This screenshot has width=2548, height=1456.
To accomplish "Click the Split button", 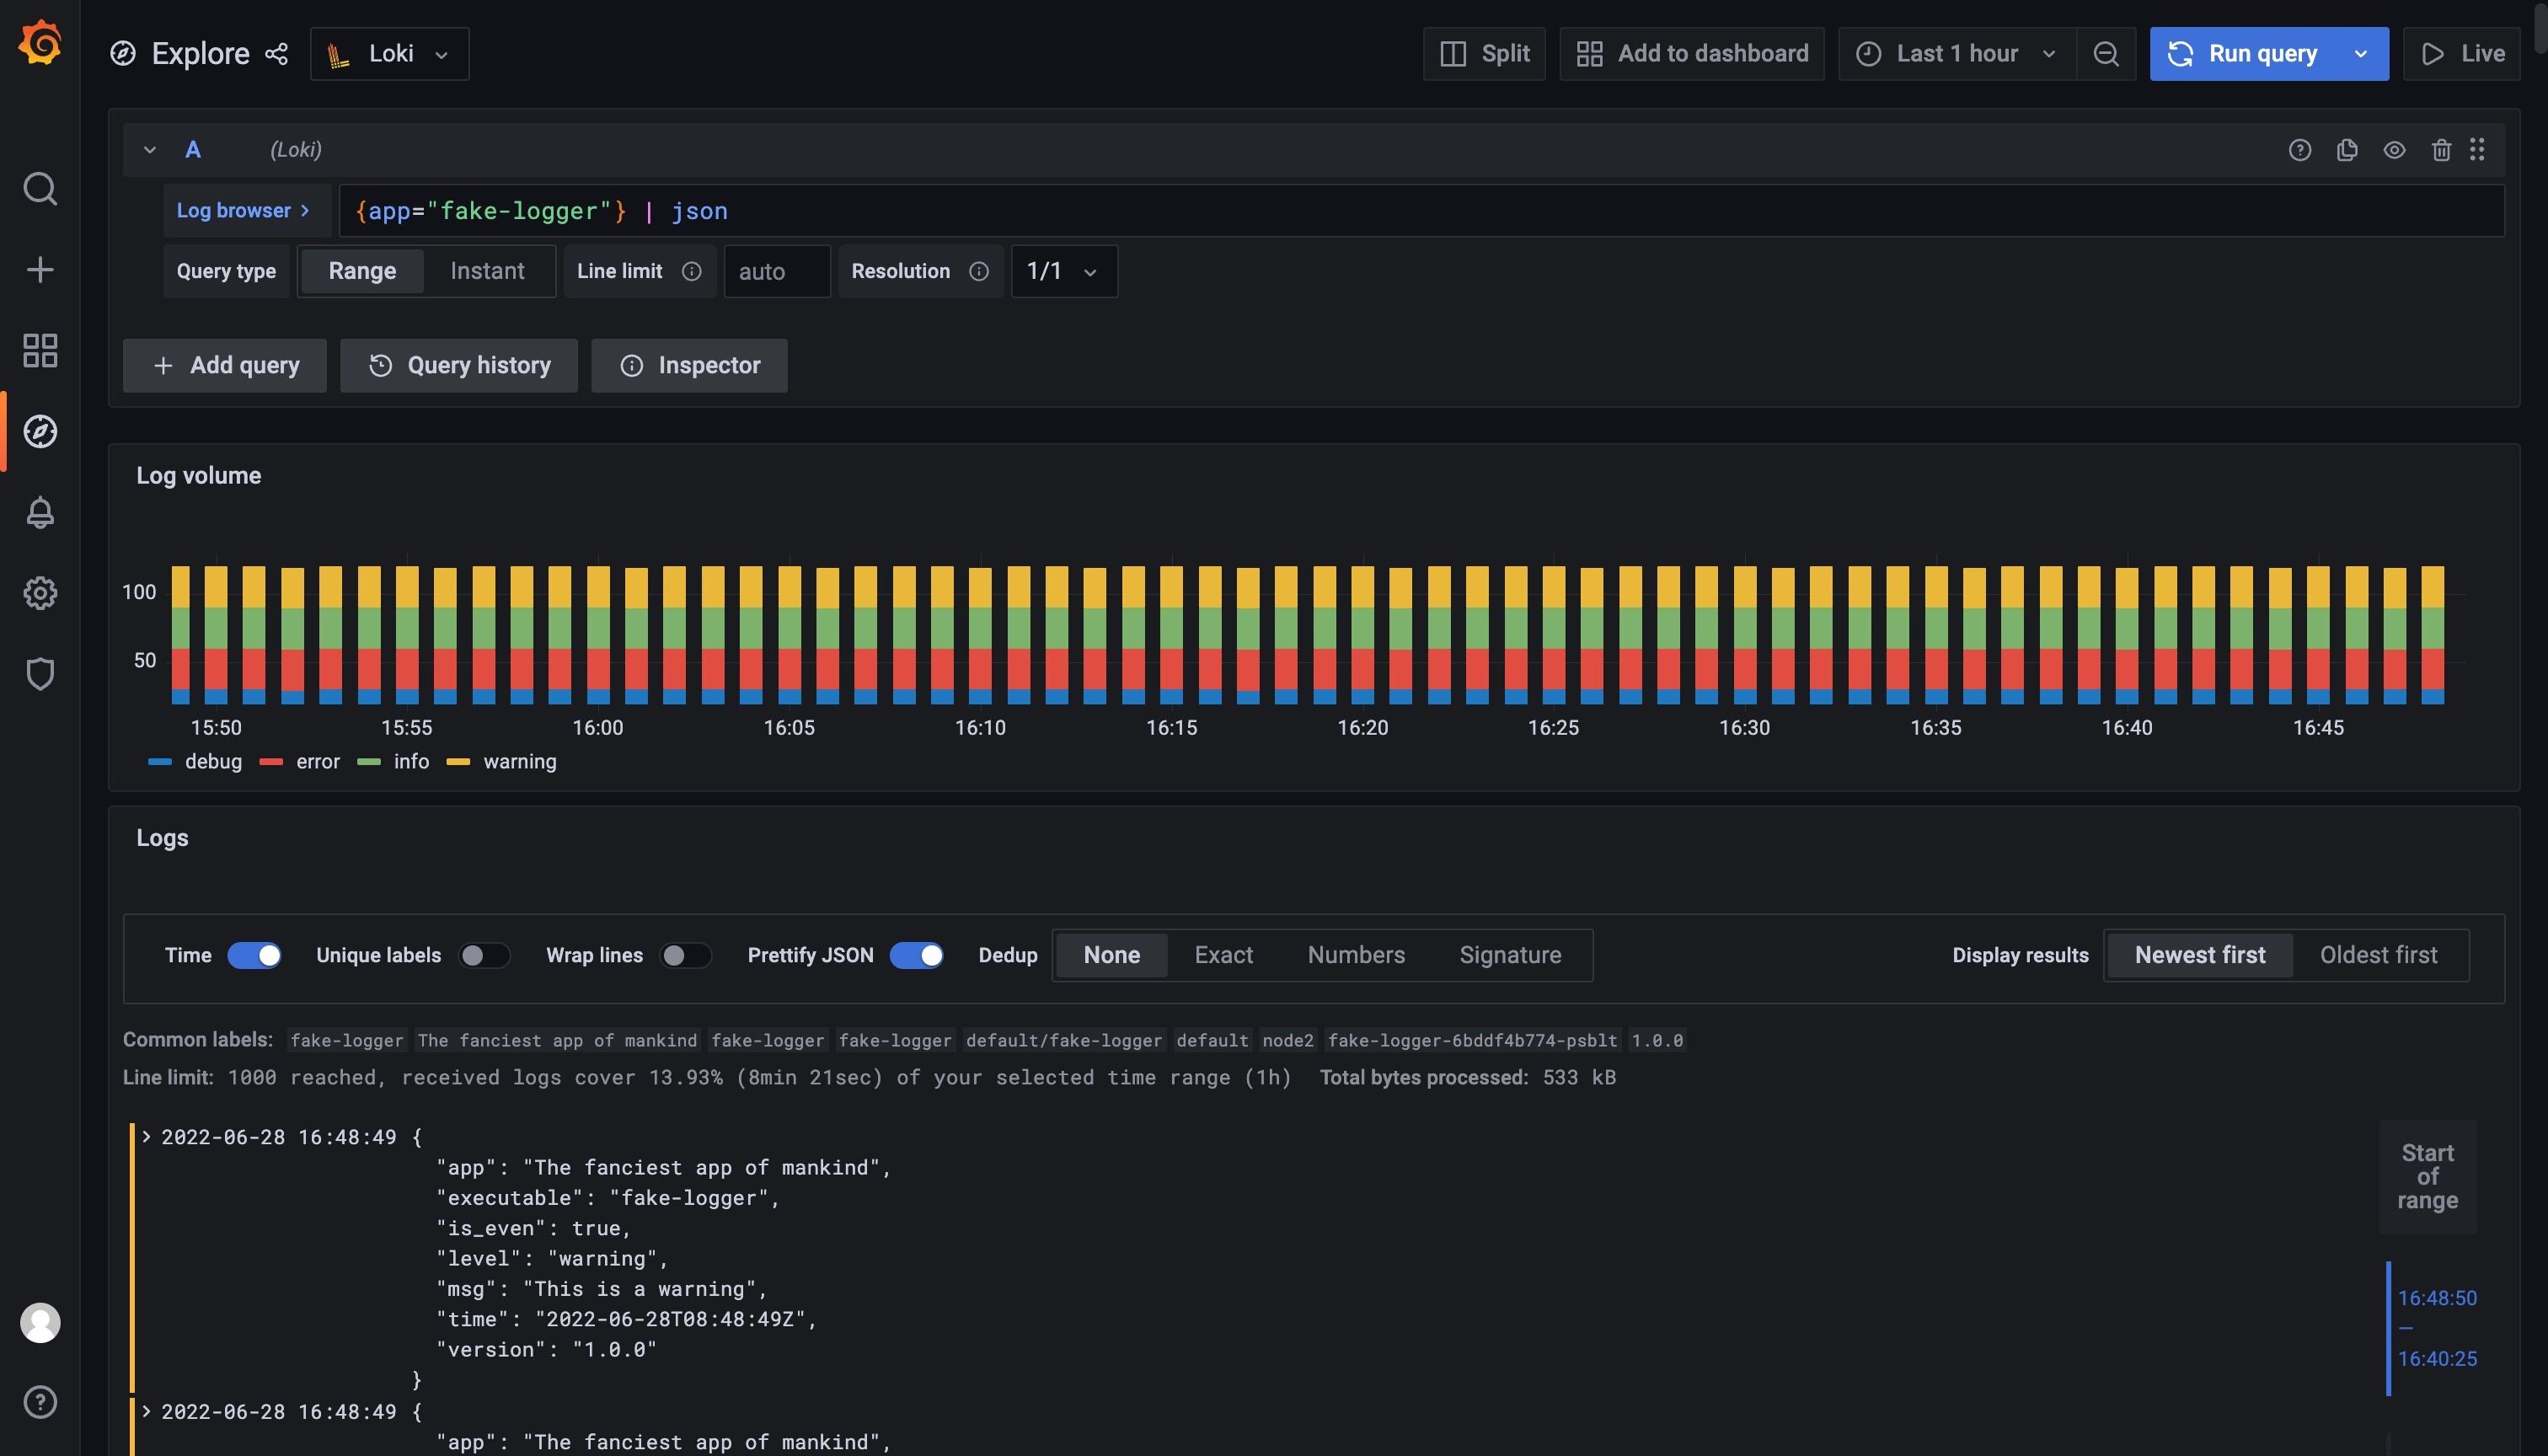I will pos(1484,54).
